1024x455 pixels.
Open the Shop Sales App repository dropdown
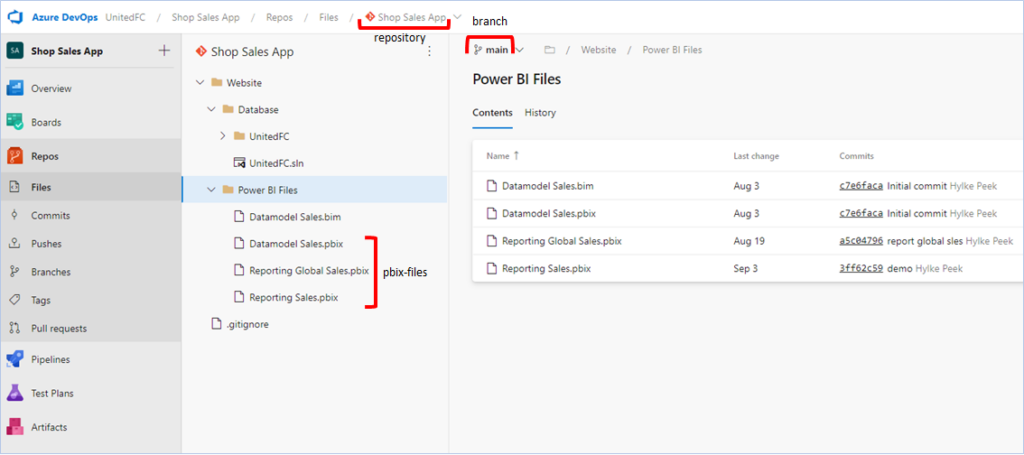(x=456, y=18)
